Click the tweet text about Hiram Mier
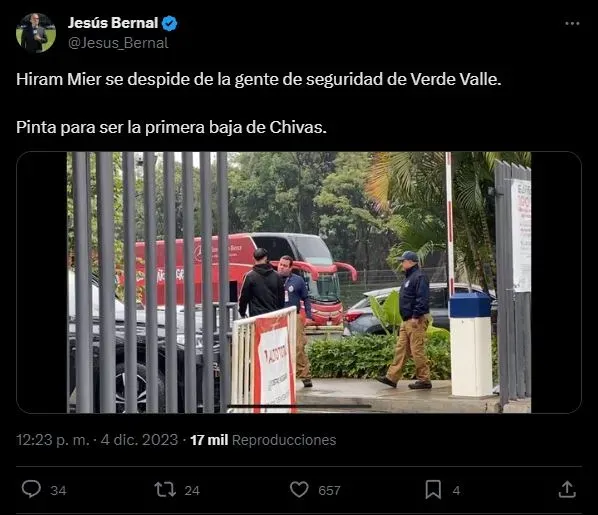Image resolution: width=598 pixels, height=515 pixels. point(259,103)
